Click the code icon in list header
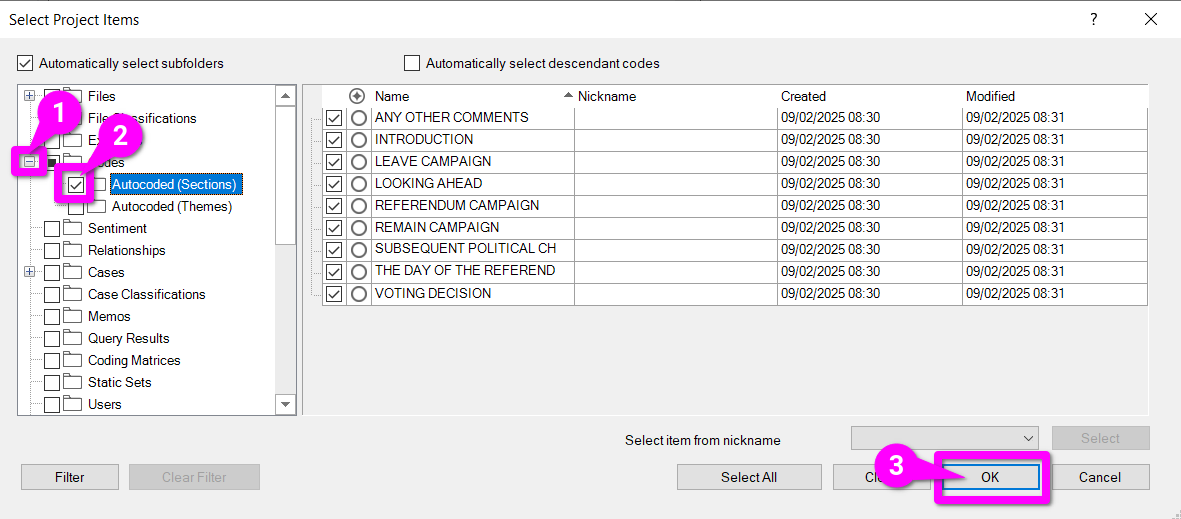The height and width of the screenshot is (519, 1181). click(x=357, y=97)
